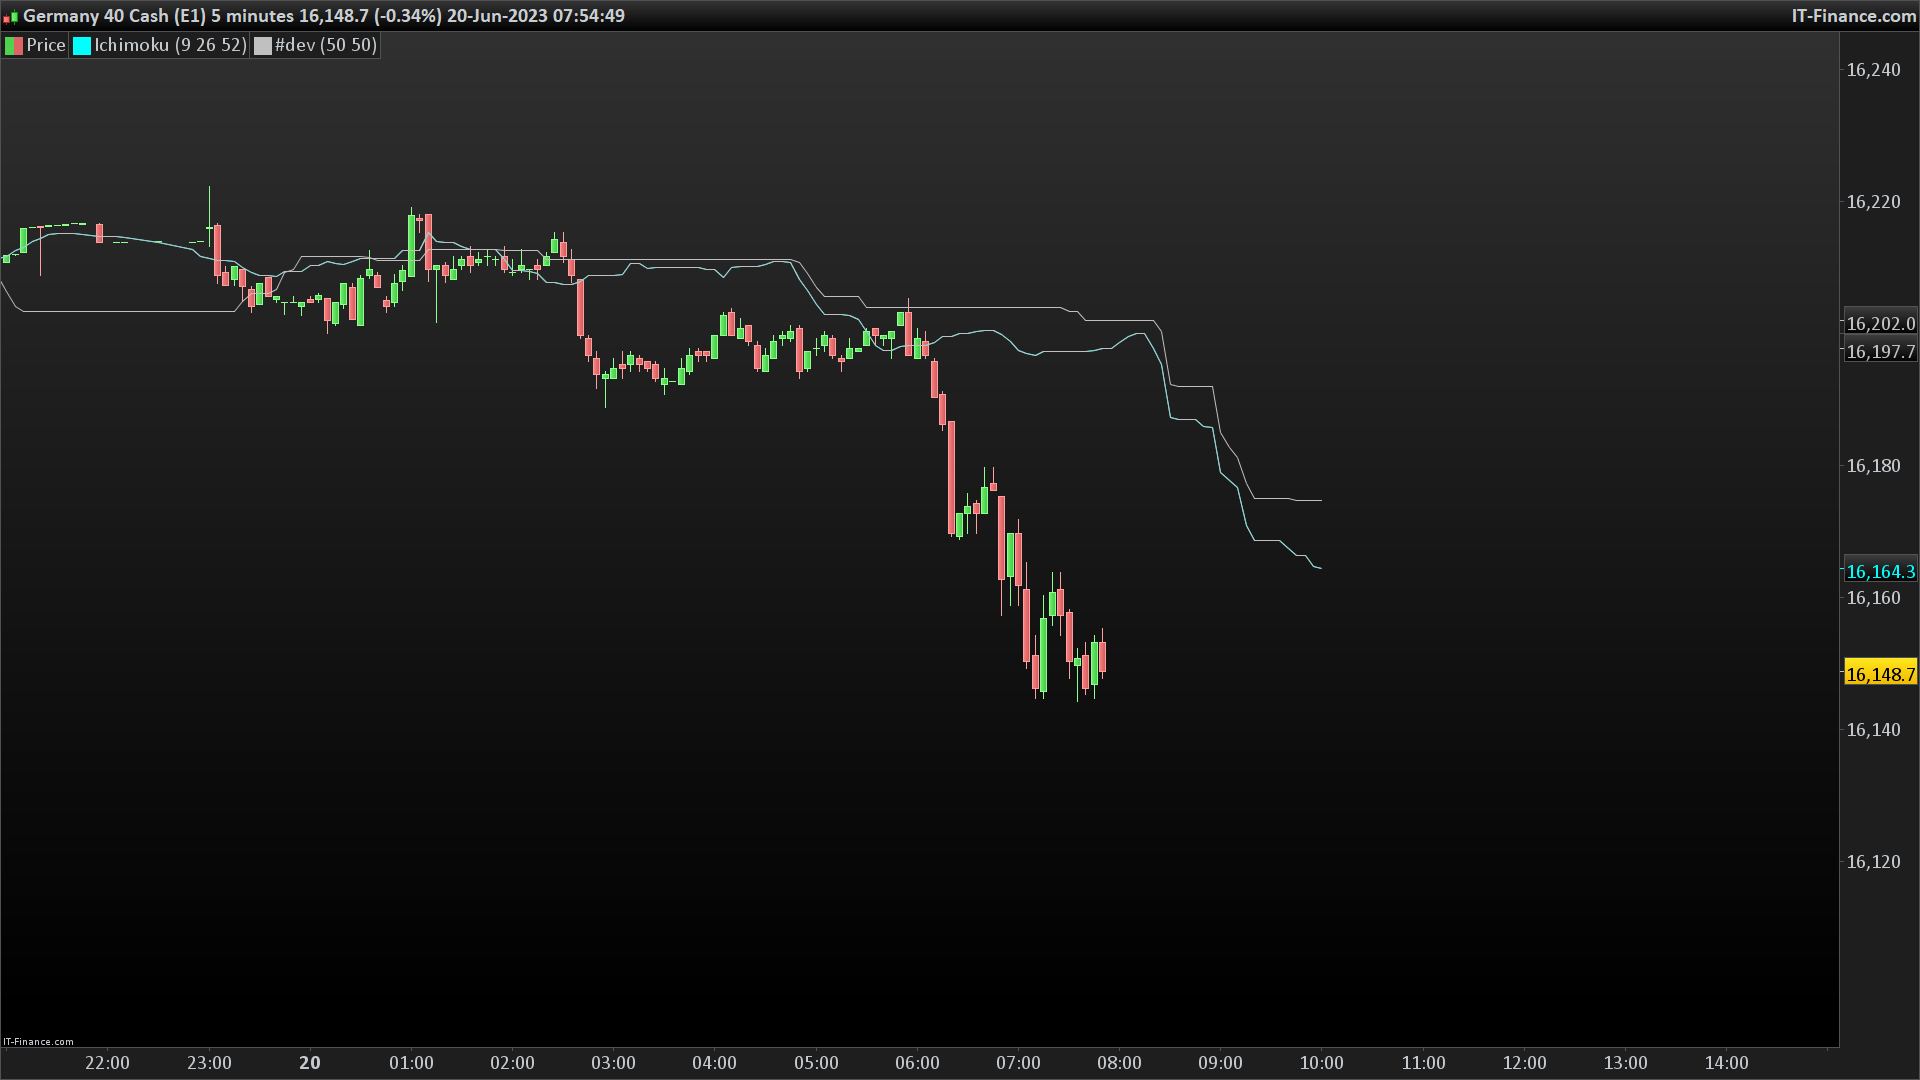Click the green-red Price color swatch

pyautogui.click(x=14, y=46)
